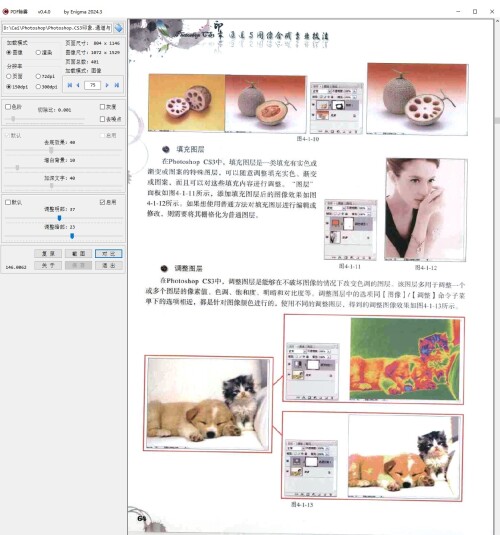Advance to the next page arrow
Image resolution: width=500 pixels, height=535 pixels.
click(x=107, y=85)
